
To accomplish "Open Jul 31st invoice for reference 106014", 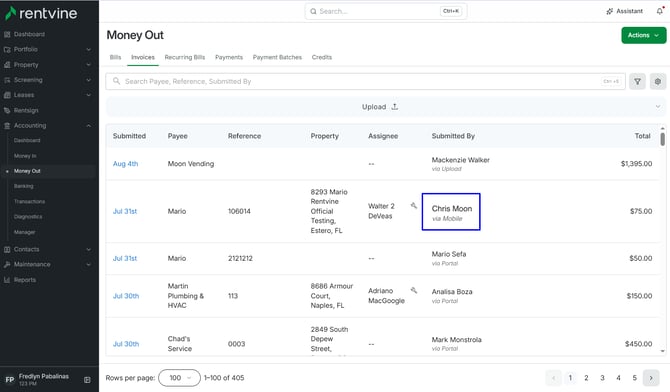I will 125,211.
